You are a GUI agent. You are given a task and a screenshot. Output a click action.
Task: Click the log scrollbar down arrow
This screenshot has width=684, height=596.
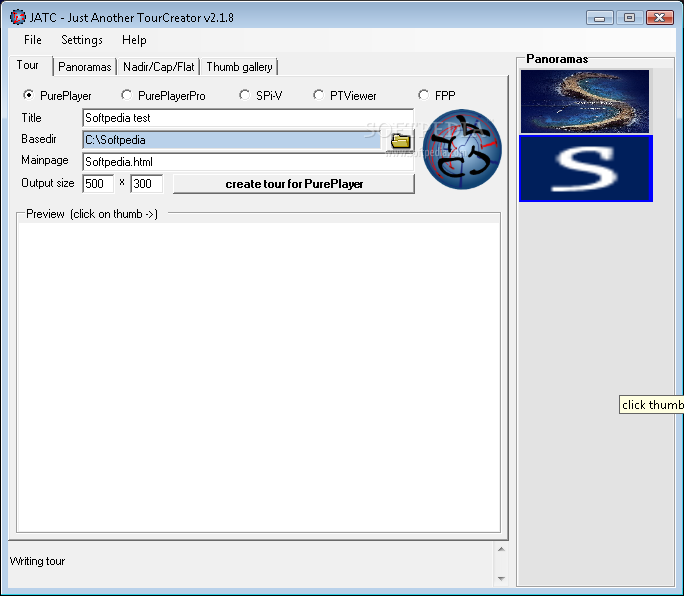501,579
